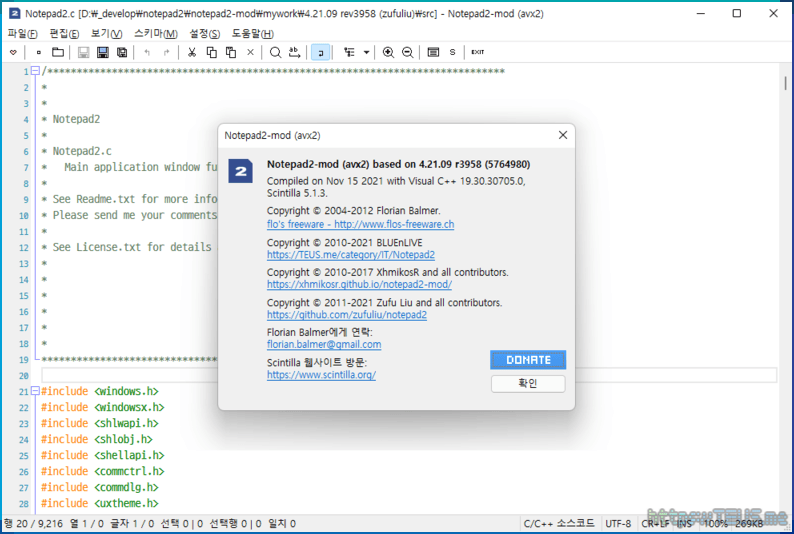Image resolution: width=794 pixels, height=534 pixels.
Task: Click the Save Copy icon
Action: click(122, 52)
